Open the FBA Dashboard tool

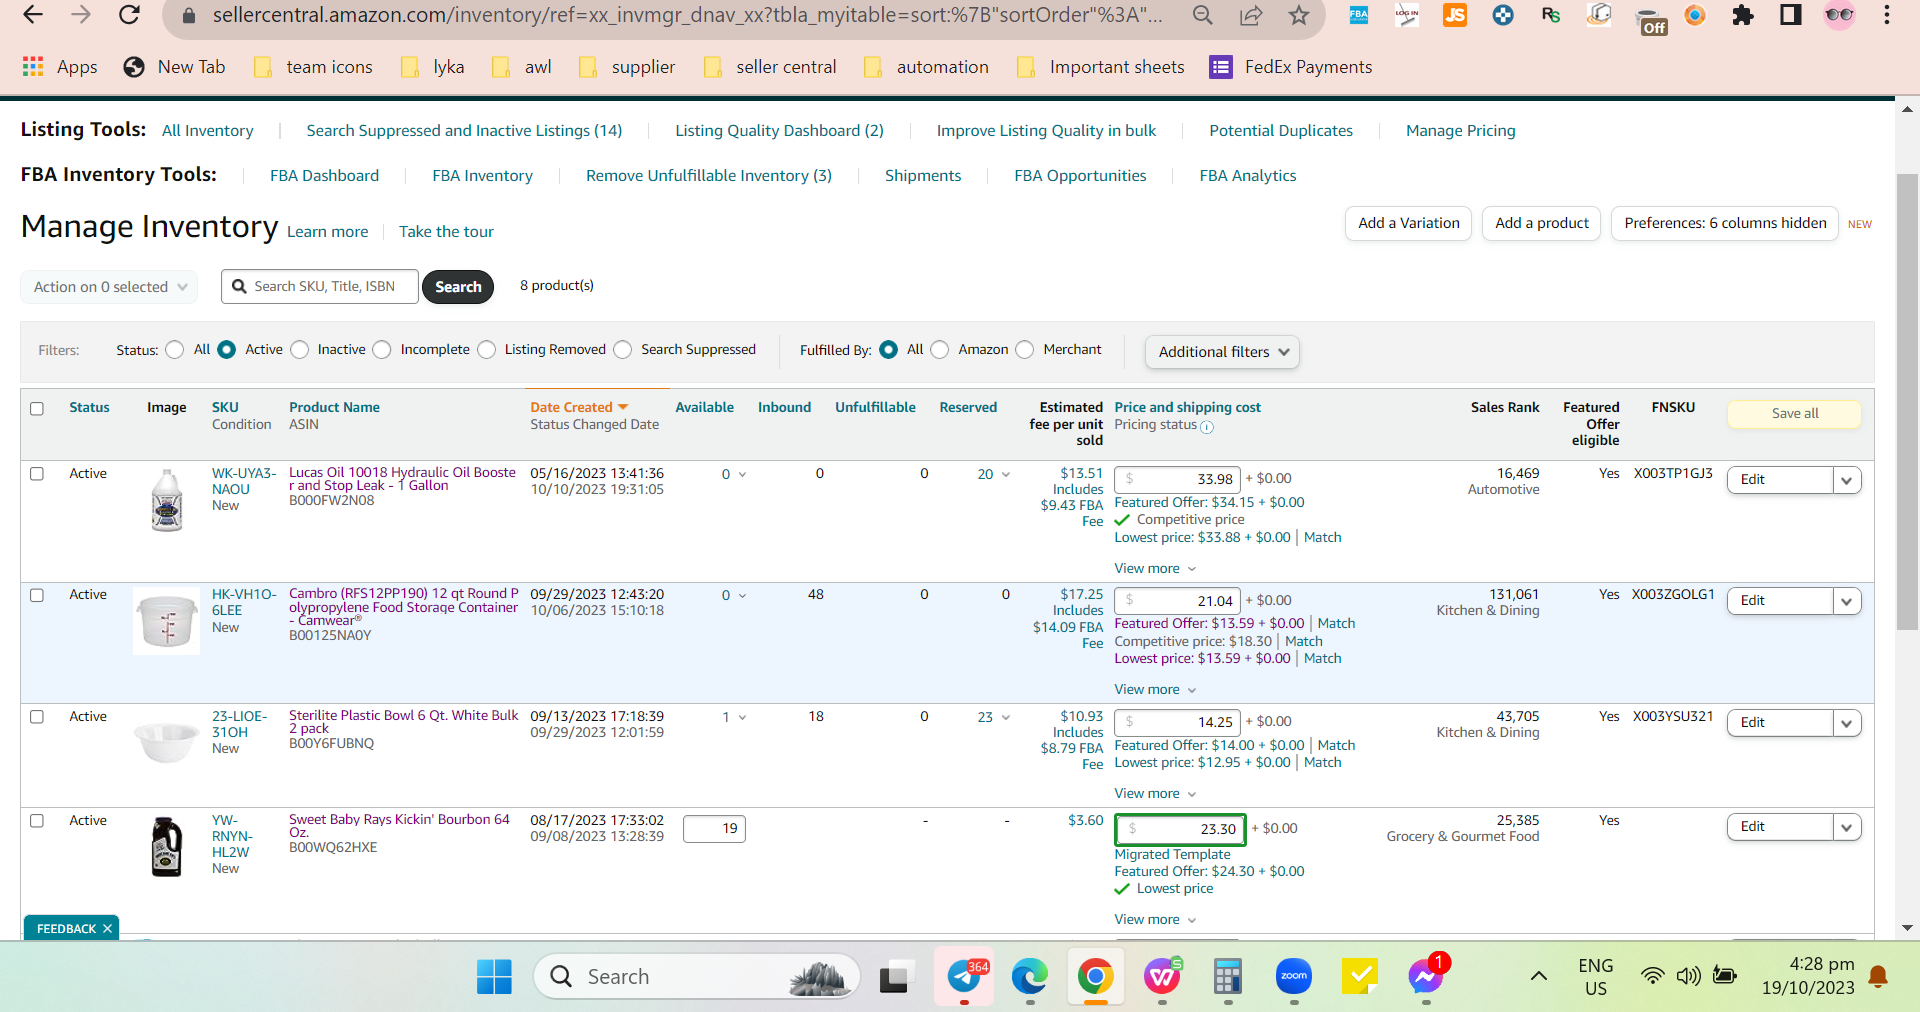point(324,176)
